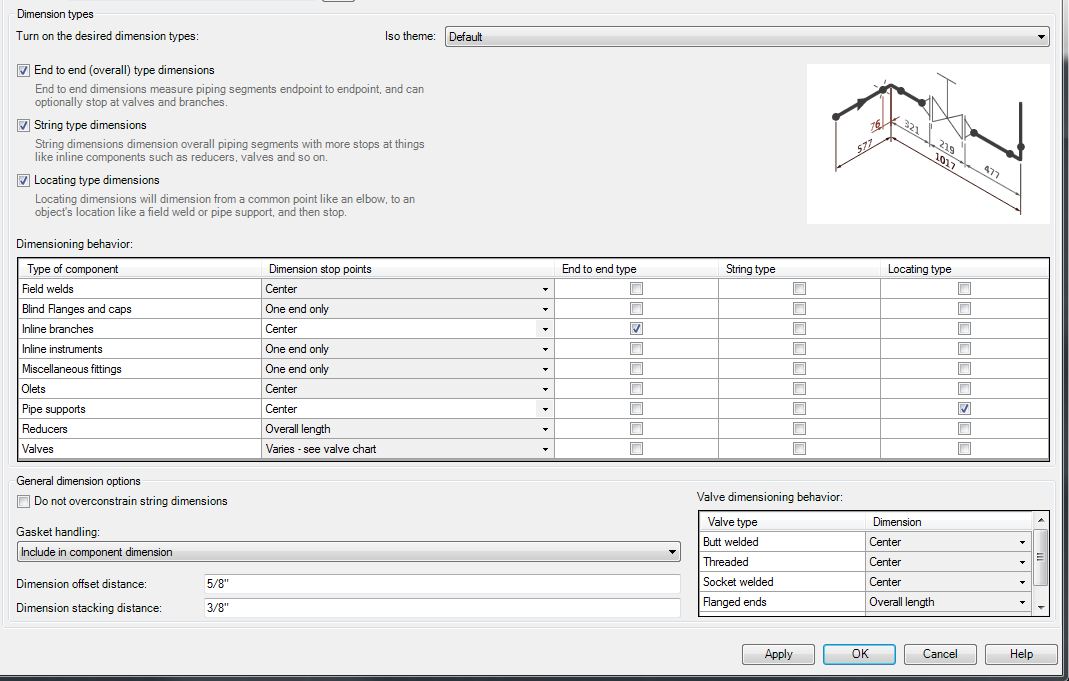Check End to end type for Blind Flanges and caps
This screenshot has height=681, width=1069.
pyautogui.click(x=636, y=309)
